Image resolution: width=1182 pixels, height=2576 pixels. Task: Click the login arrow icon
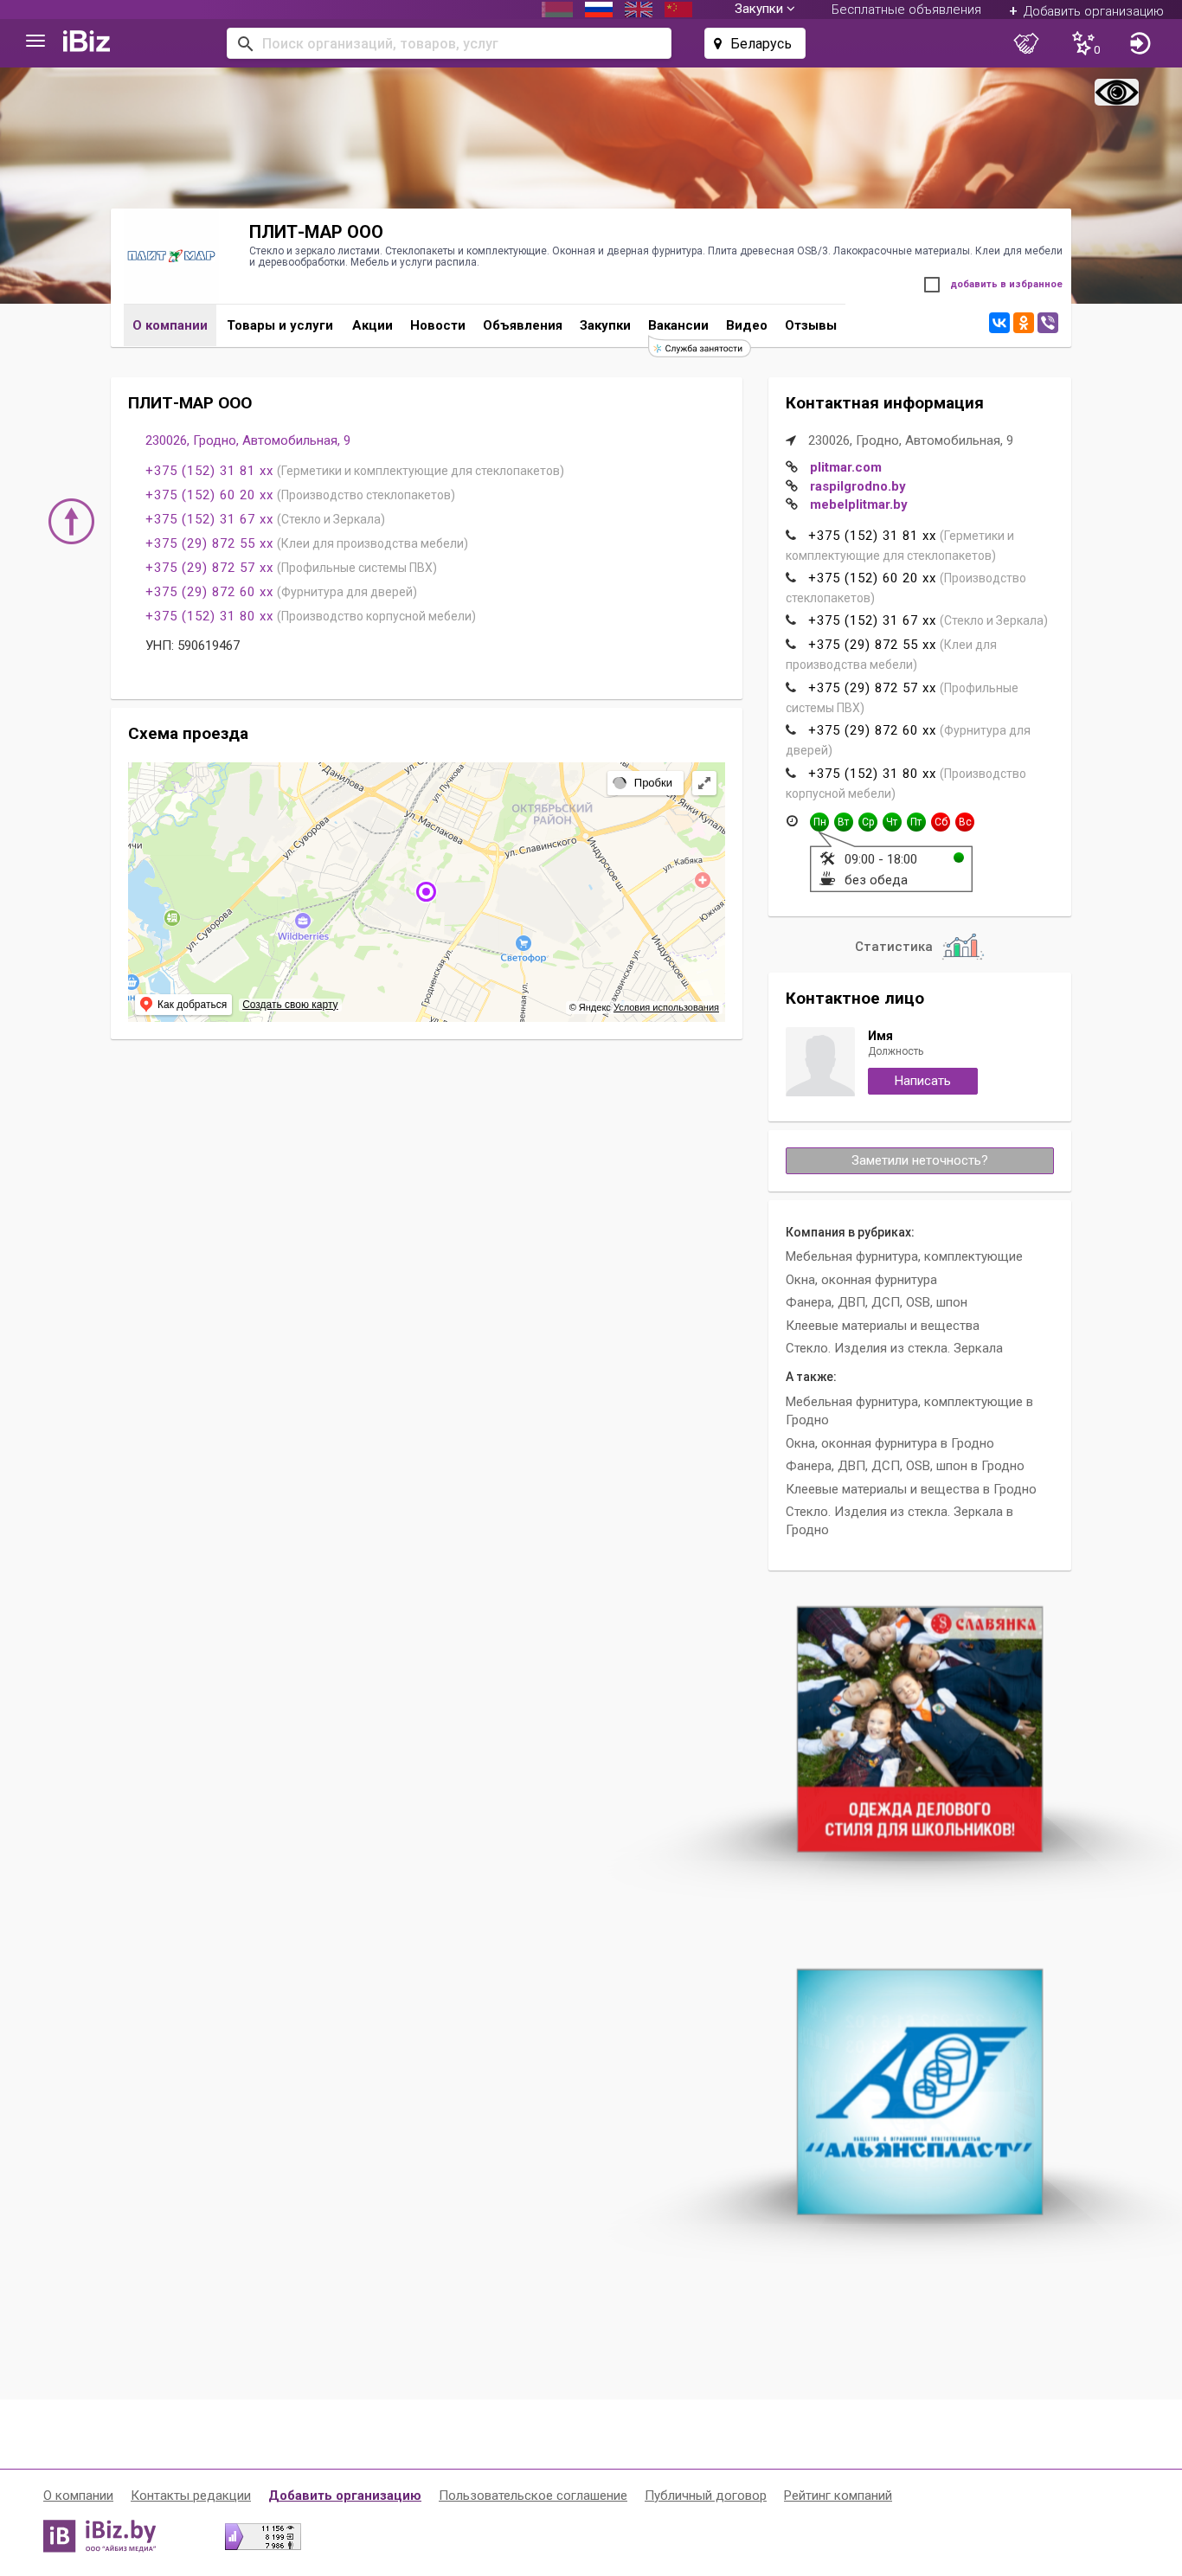pyautogui.click(x=1140, y=43)
